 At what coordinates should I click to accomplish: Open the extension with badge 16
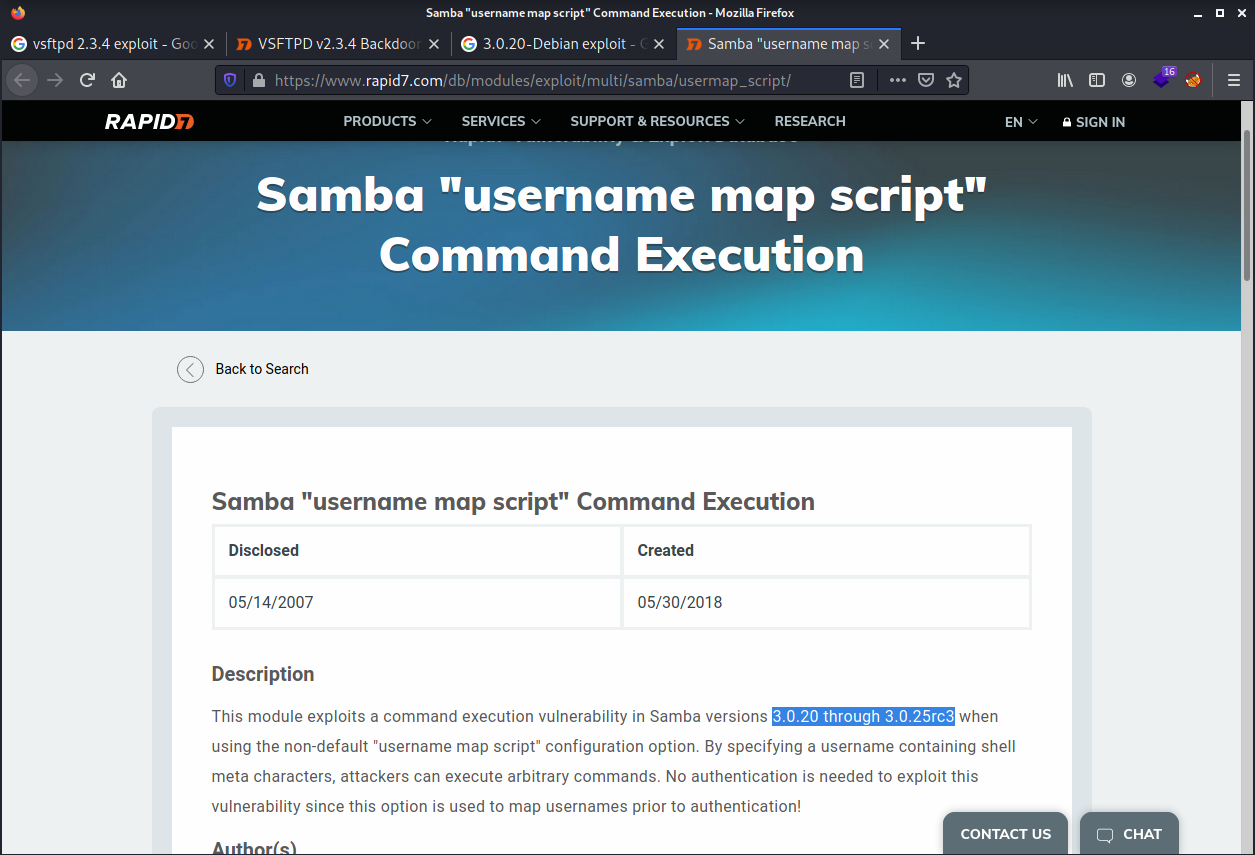[x=1162, y=79]
